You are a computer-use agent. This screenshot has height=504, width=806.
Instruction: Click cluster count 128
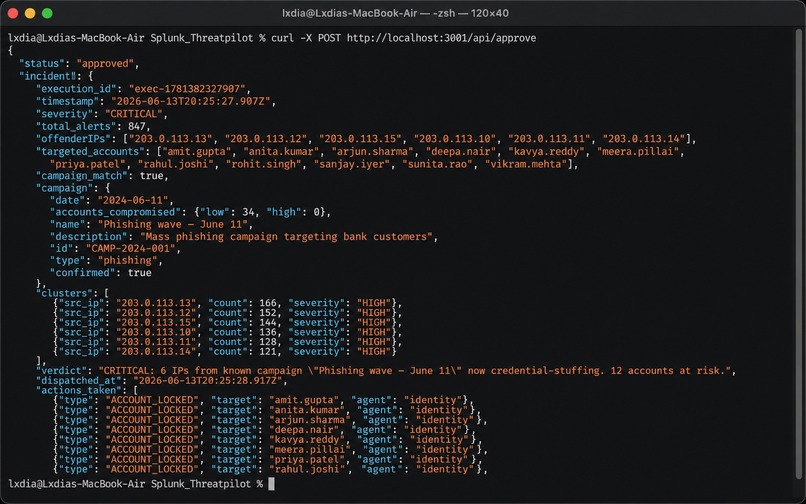268,342
